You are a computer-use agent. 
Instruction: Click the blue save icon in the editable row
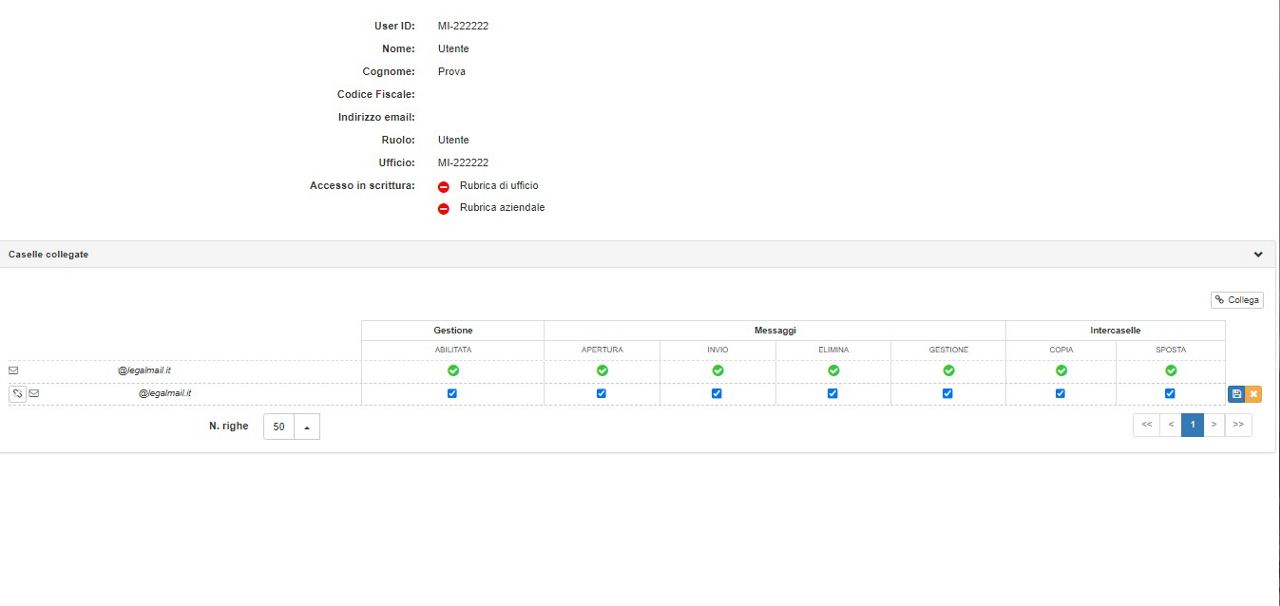click(x=1236, y=394)
